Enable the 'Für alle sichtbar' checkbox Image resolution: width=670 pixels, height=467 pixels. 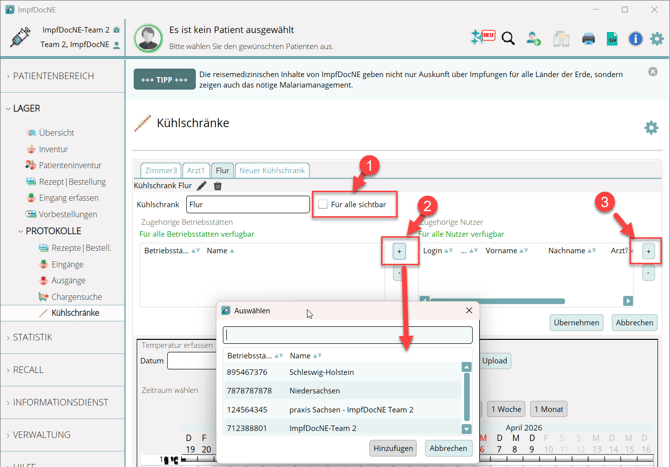323,204
